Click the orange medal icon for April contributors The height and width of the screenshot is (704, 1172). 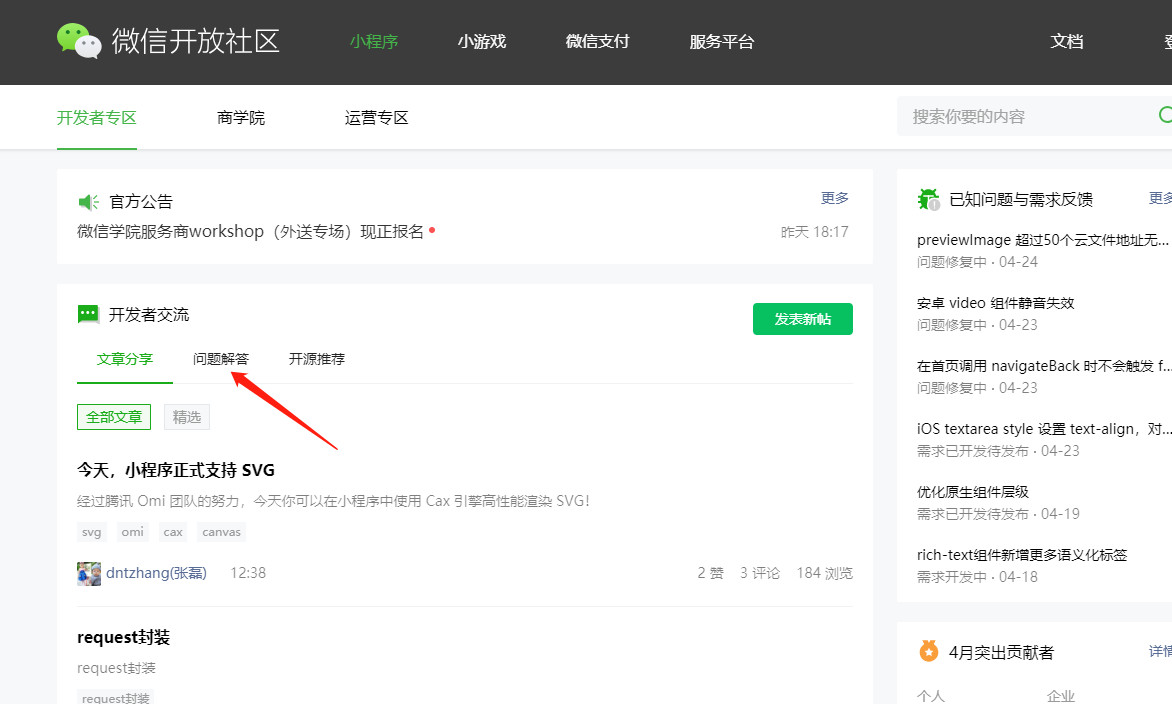point(928,651)
